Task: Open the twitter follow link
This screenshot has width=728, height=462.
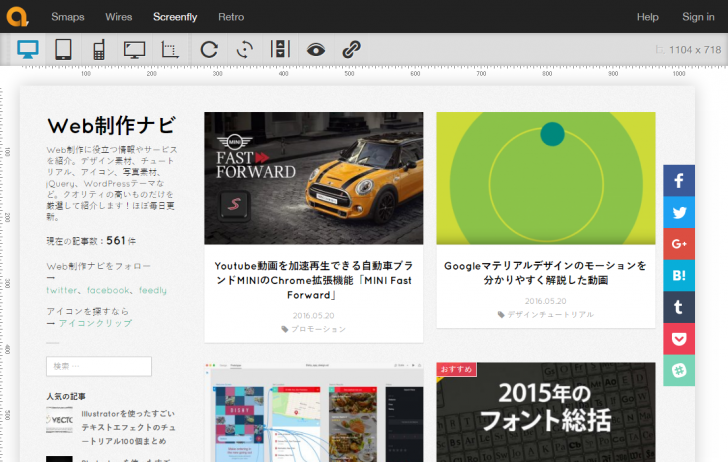Action: coord(61,290)
